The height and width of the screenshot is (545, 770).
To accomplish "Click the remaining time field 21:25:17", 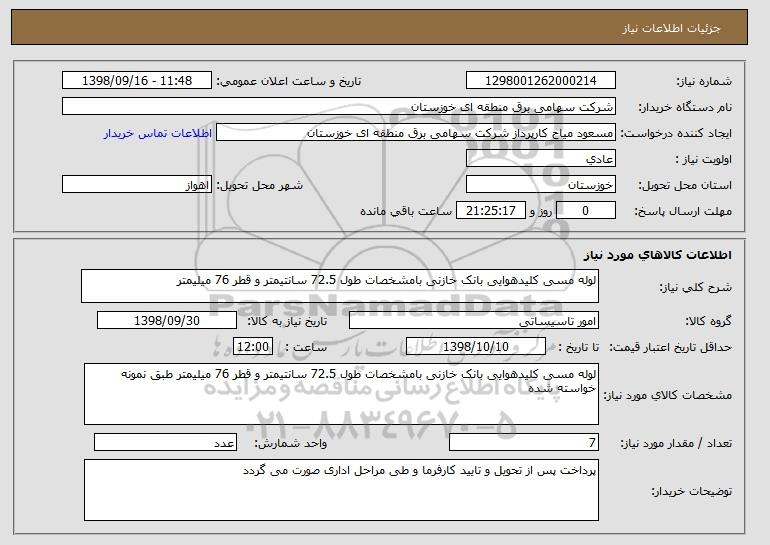I will point(491,211).
